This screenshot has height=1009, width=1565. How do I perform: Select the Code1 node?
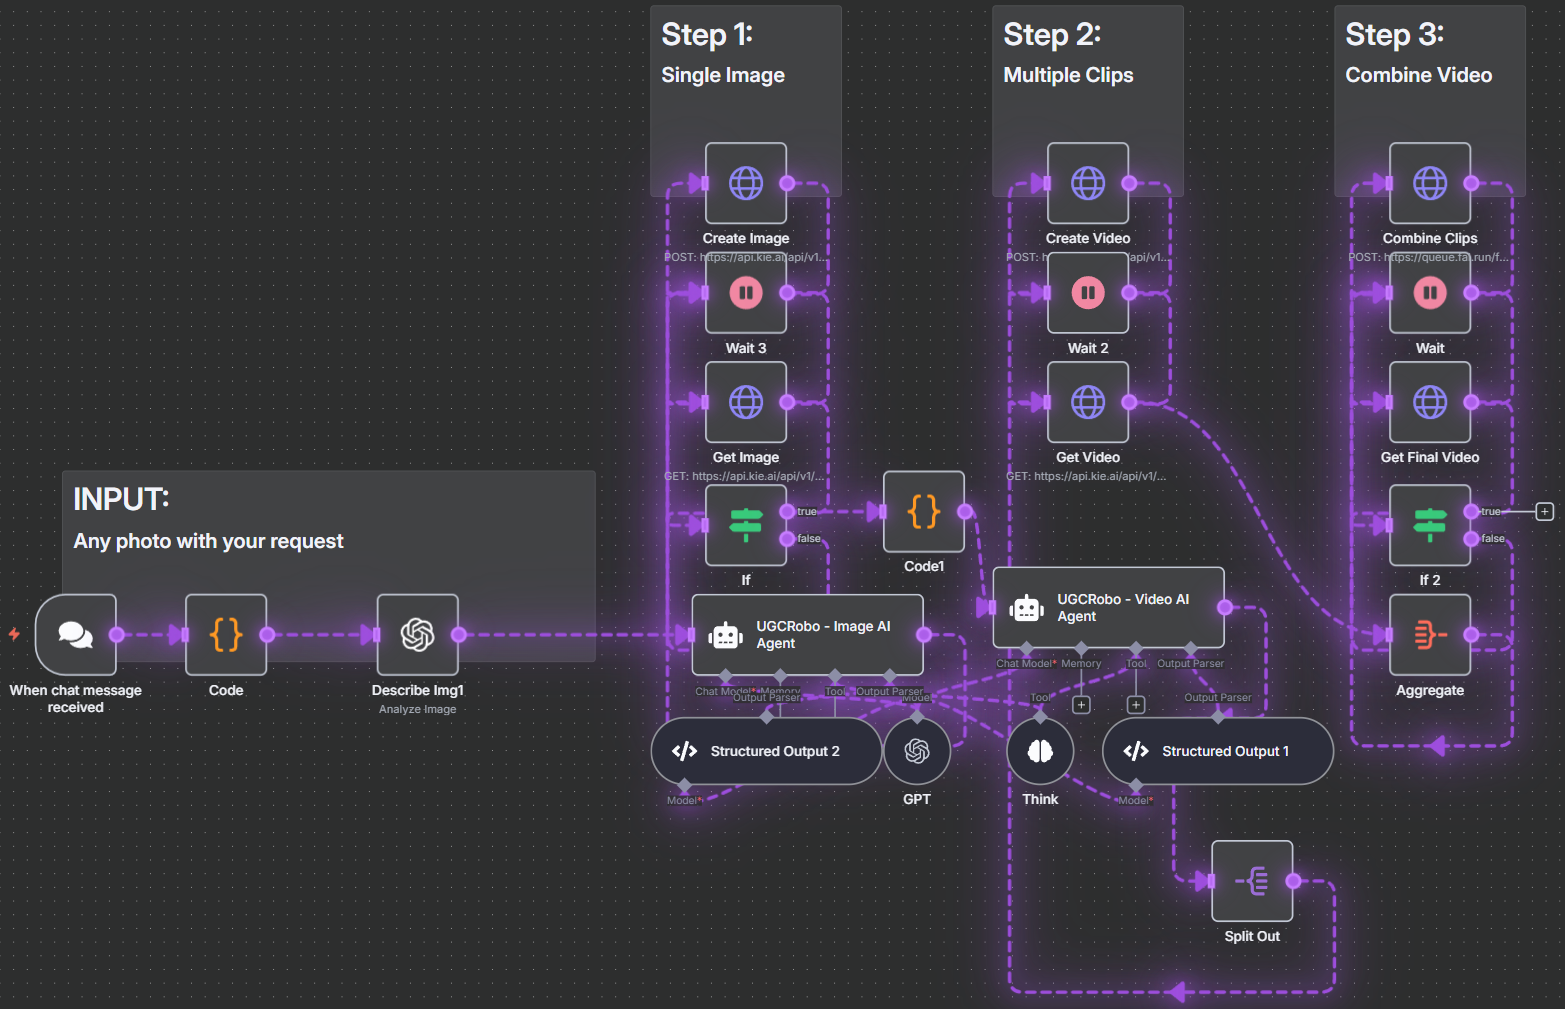(x=923, y=512)
